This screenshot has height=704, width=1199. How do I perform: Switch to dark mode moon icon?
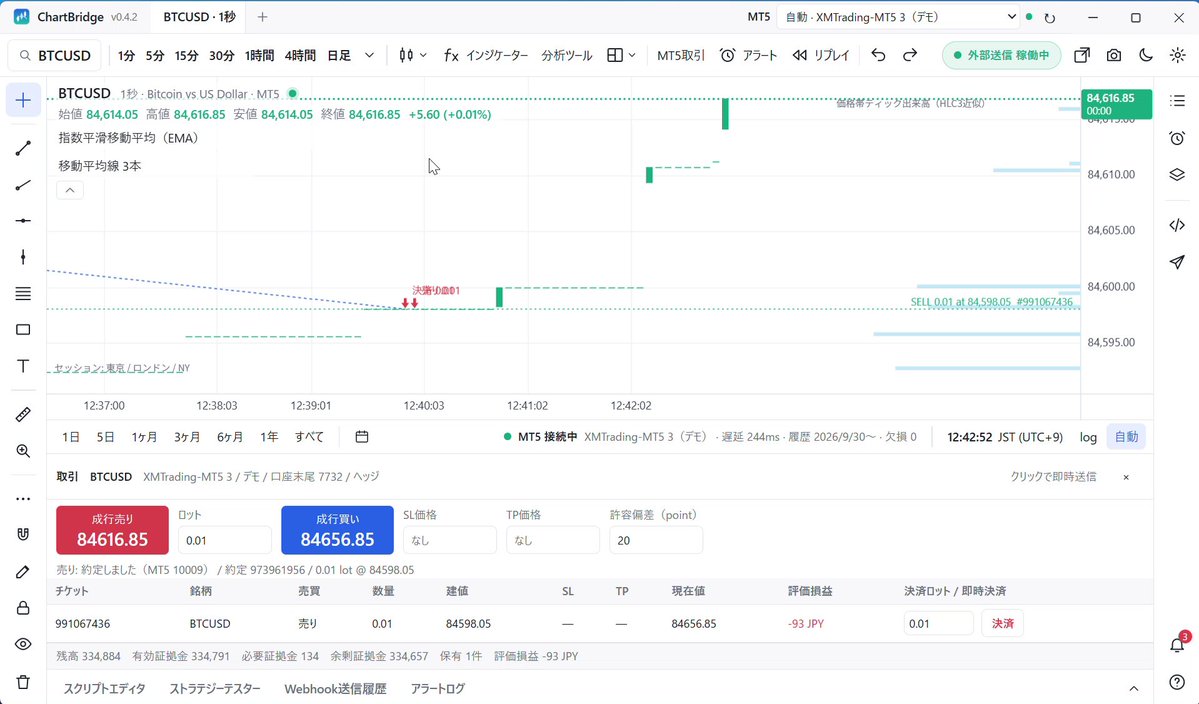point(1145,55)
